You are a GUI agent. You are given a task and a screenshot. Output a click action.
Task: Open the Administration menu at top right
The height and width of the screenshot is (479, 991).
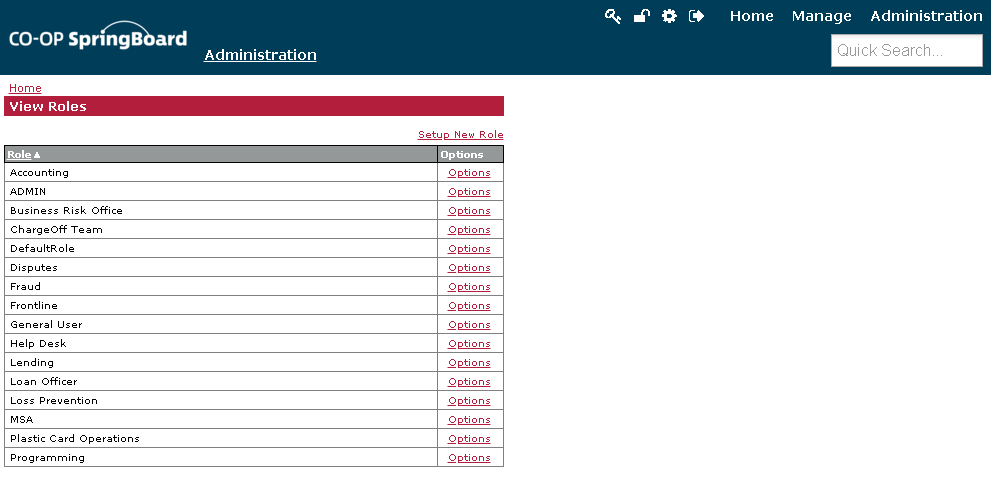926,16
